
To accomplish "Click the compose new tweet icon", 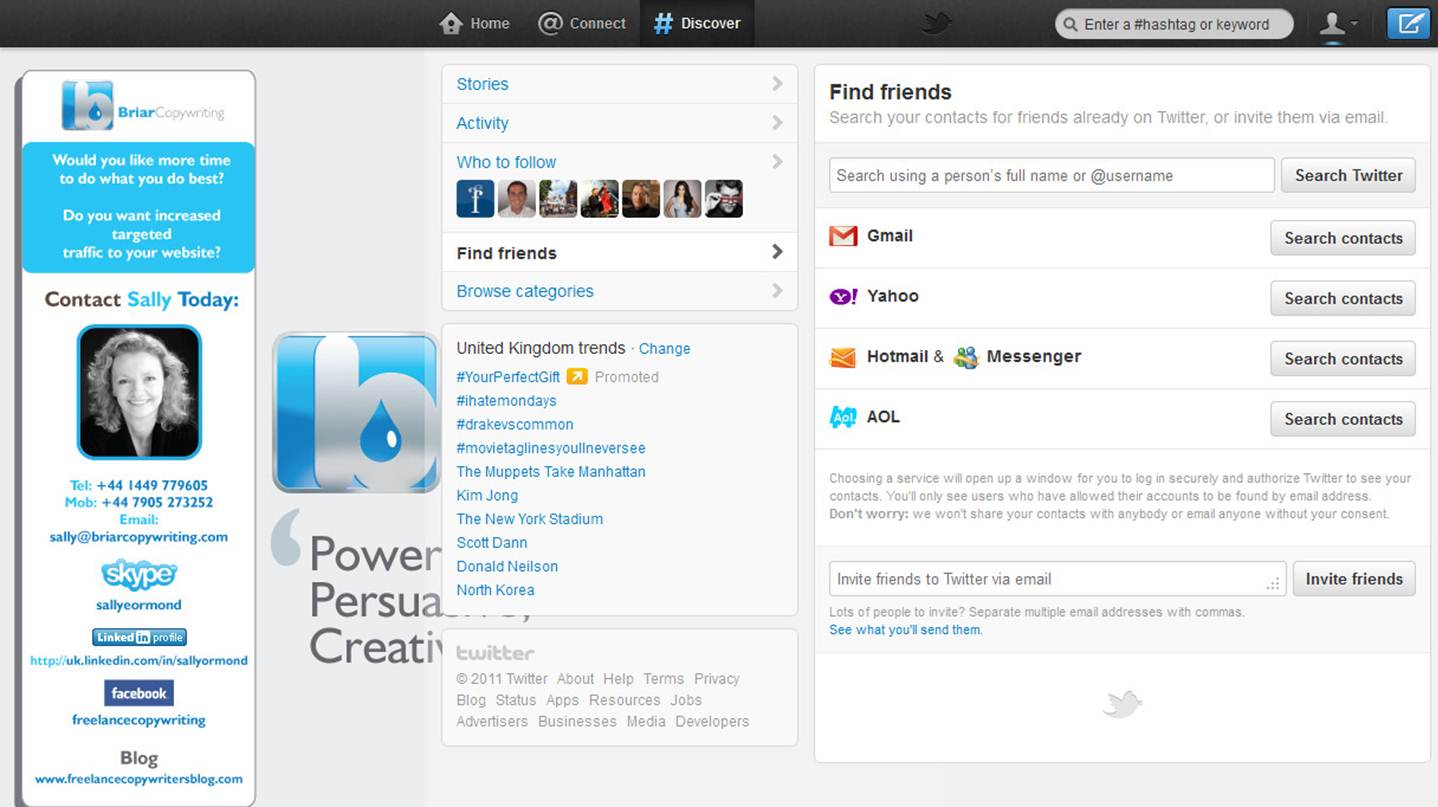I will click(1408, 24).
